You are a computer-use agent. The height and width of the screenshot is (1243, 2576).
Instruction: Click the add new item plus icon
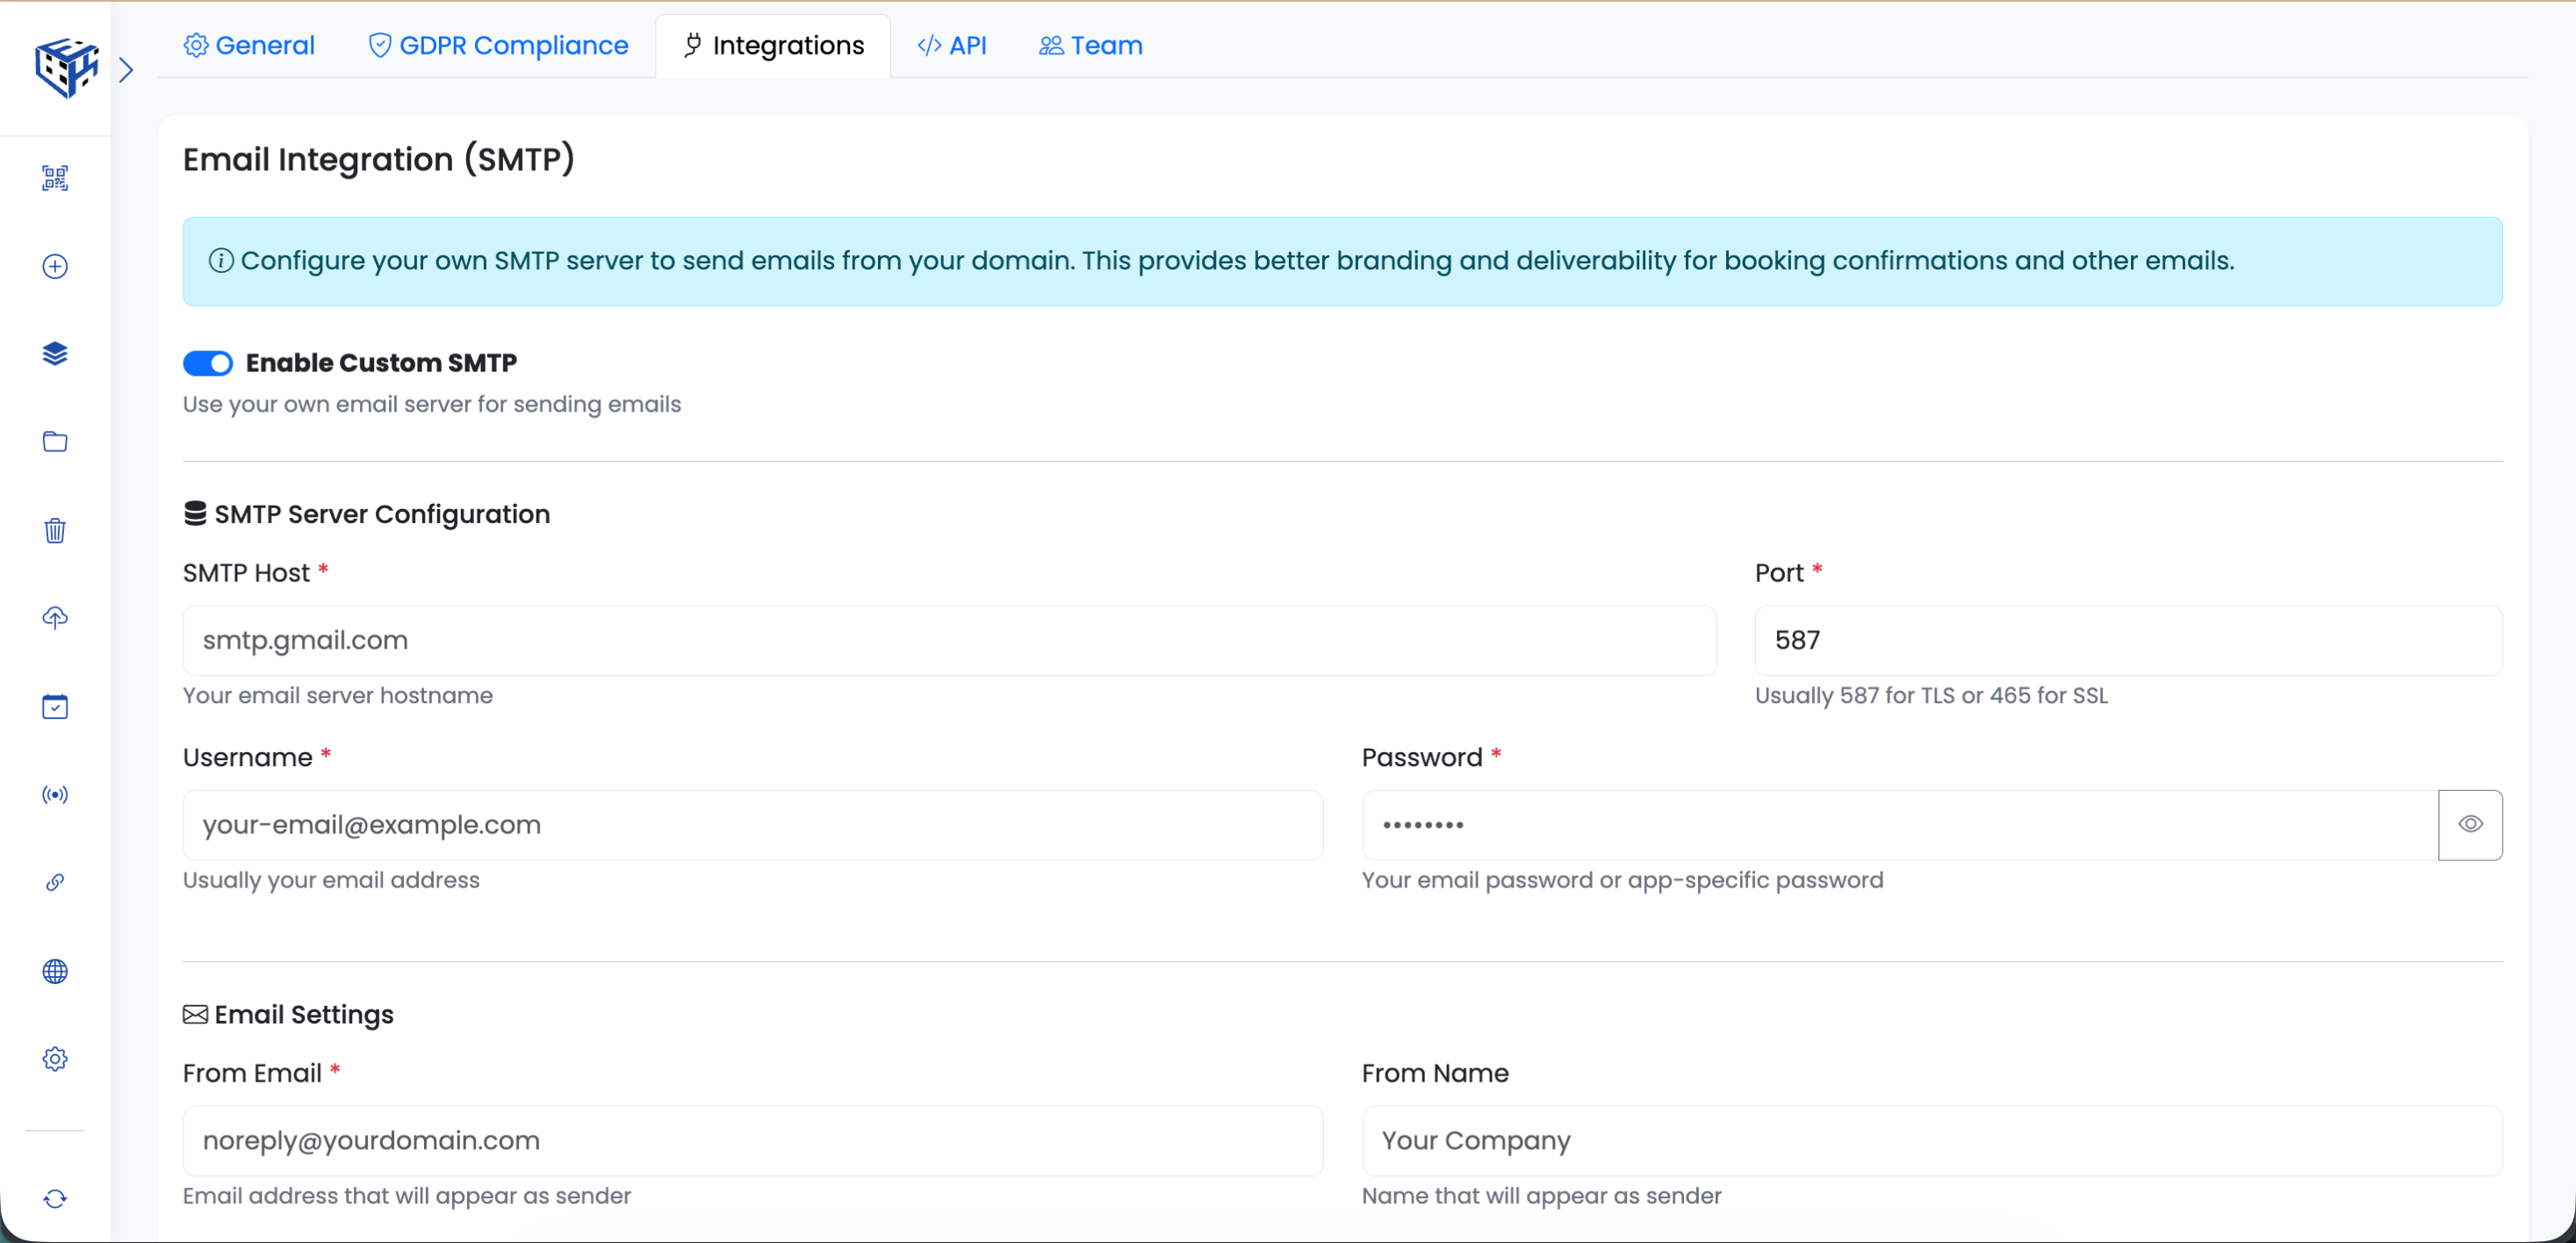[x=55, y=266]
